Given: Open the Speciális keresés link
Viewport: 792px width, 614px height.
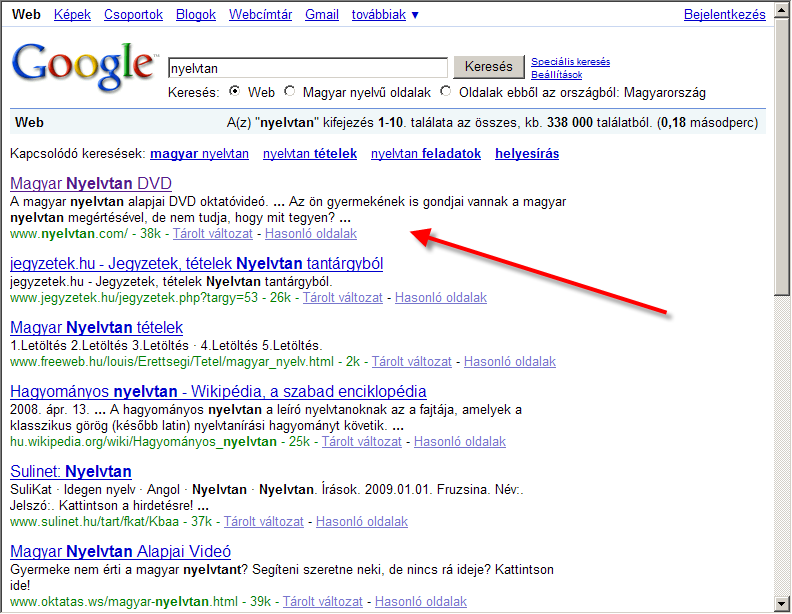Looking at the screenshot, I should (570, 62).
